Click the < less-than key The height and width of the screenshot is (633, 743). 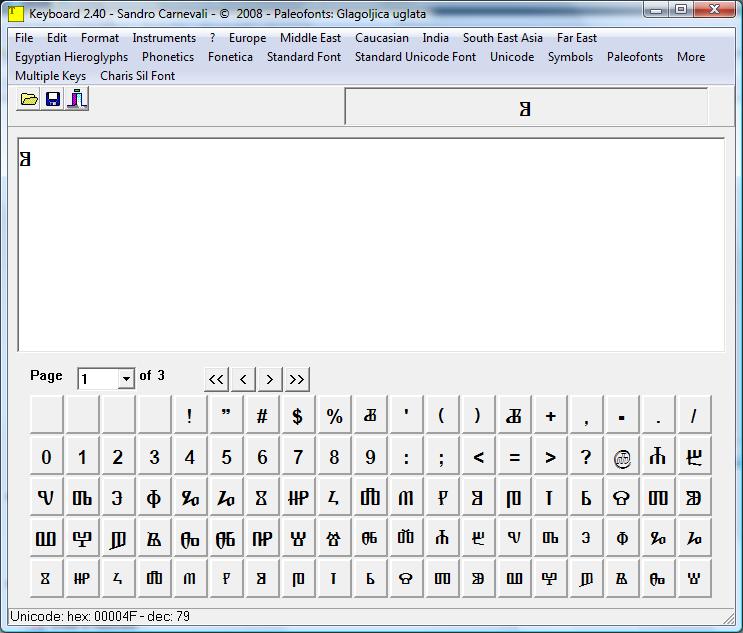point(478,457)
